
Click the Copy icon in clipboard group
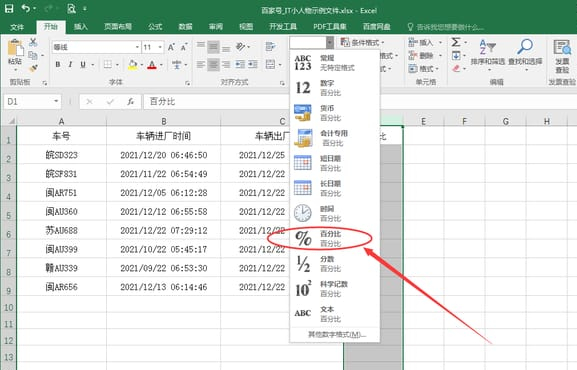33,55
